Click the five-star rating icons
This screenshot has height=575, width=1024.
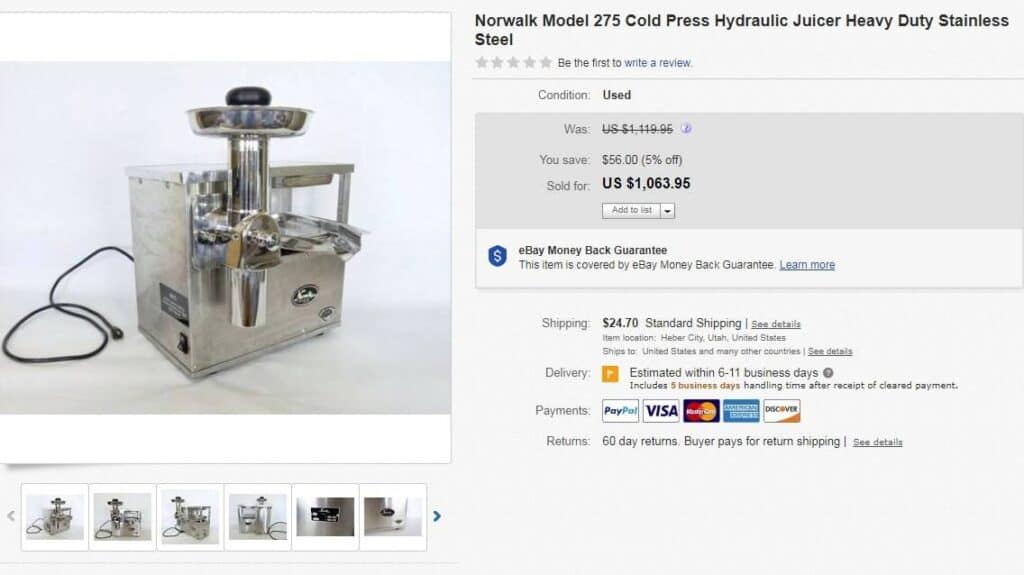513,63
